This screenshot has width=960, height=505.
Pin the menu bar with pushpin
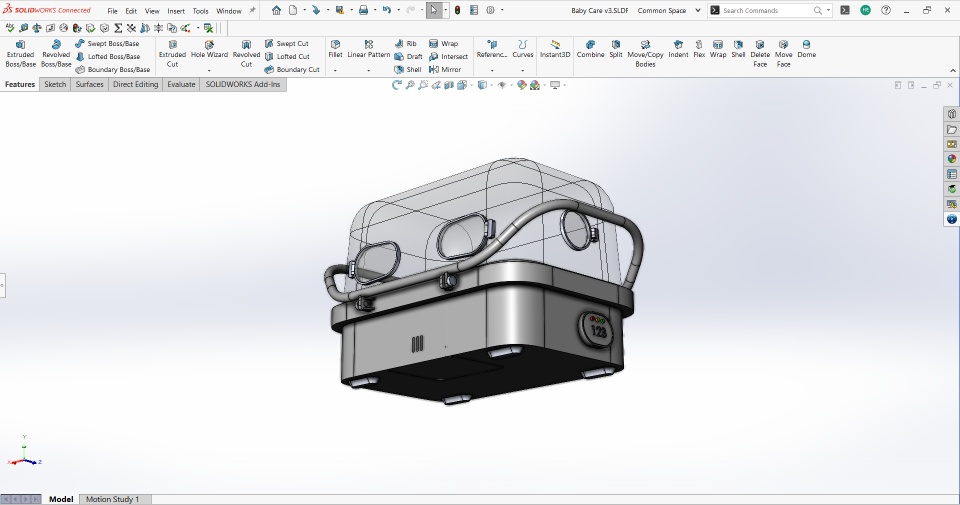(x=252, y=11)
